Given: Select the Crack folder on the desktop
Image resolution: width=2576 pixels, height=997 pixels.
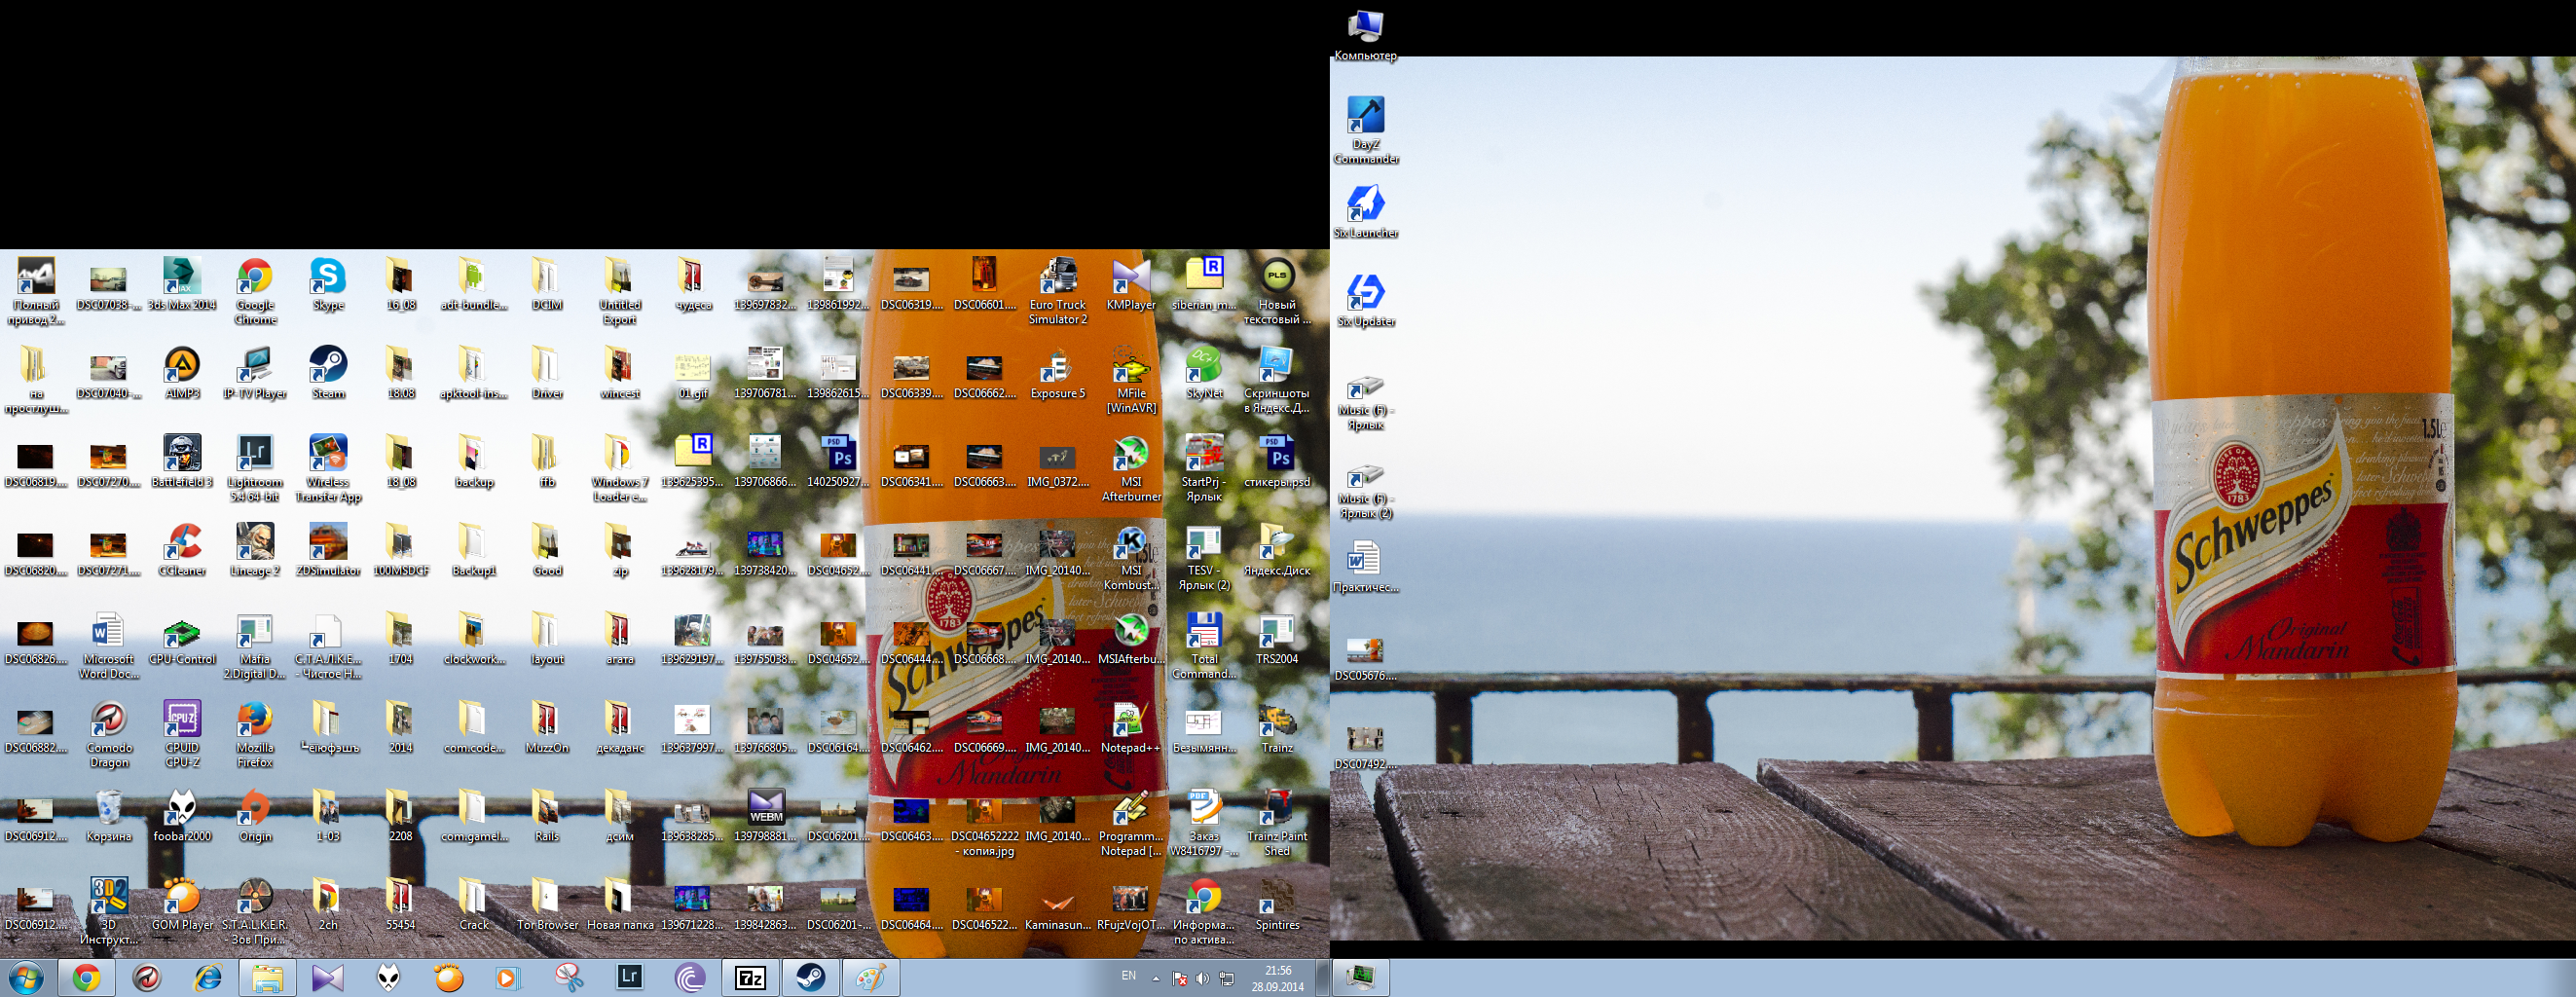Looking at the screenshot, I should 474,905.
